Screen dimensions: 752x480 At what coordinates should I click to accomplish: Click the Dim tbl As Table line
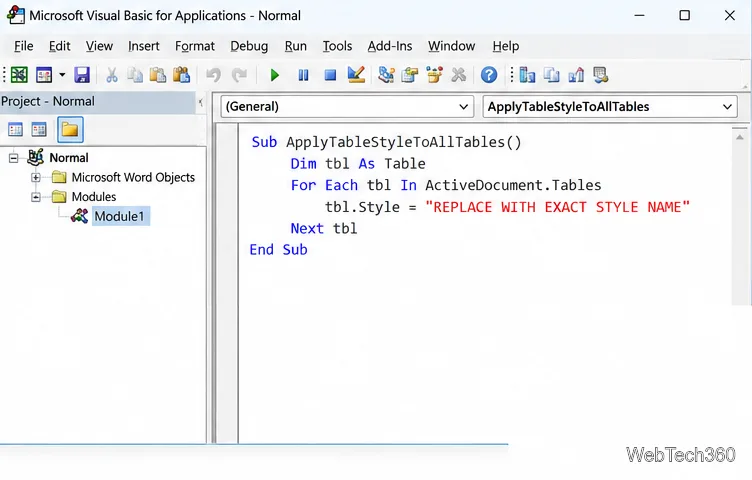[x=358, y=164]
